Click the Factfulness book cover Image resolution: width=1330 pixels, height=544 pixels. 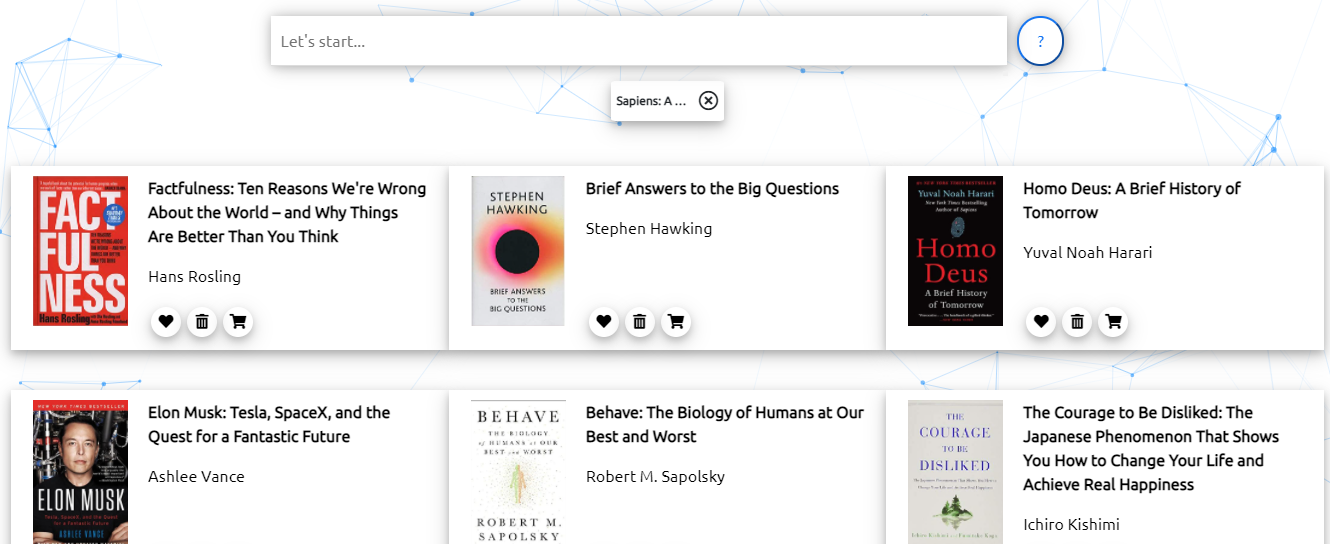click(80, 251)
